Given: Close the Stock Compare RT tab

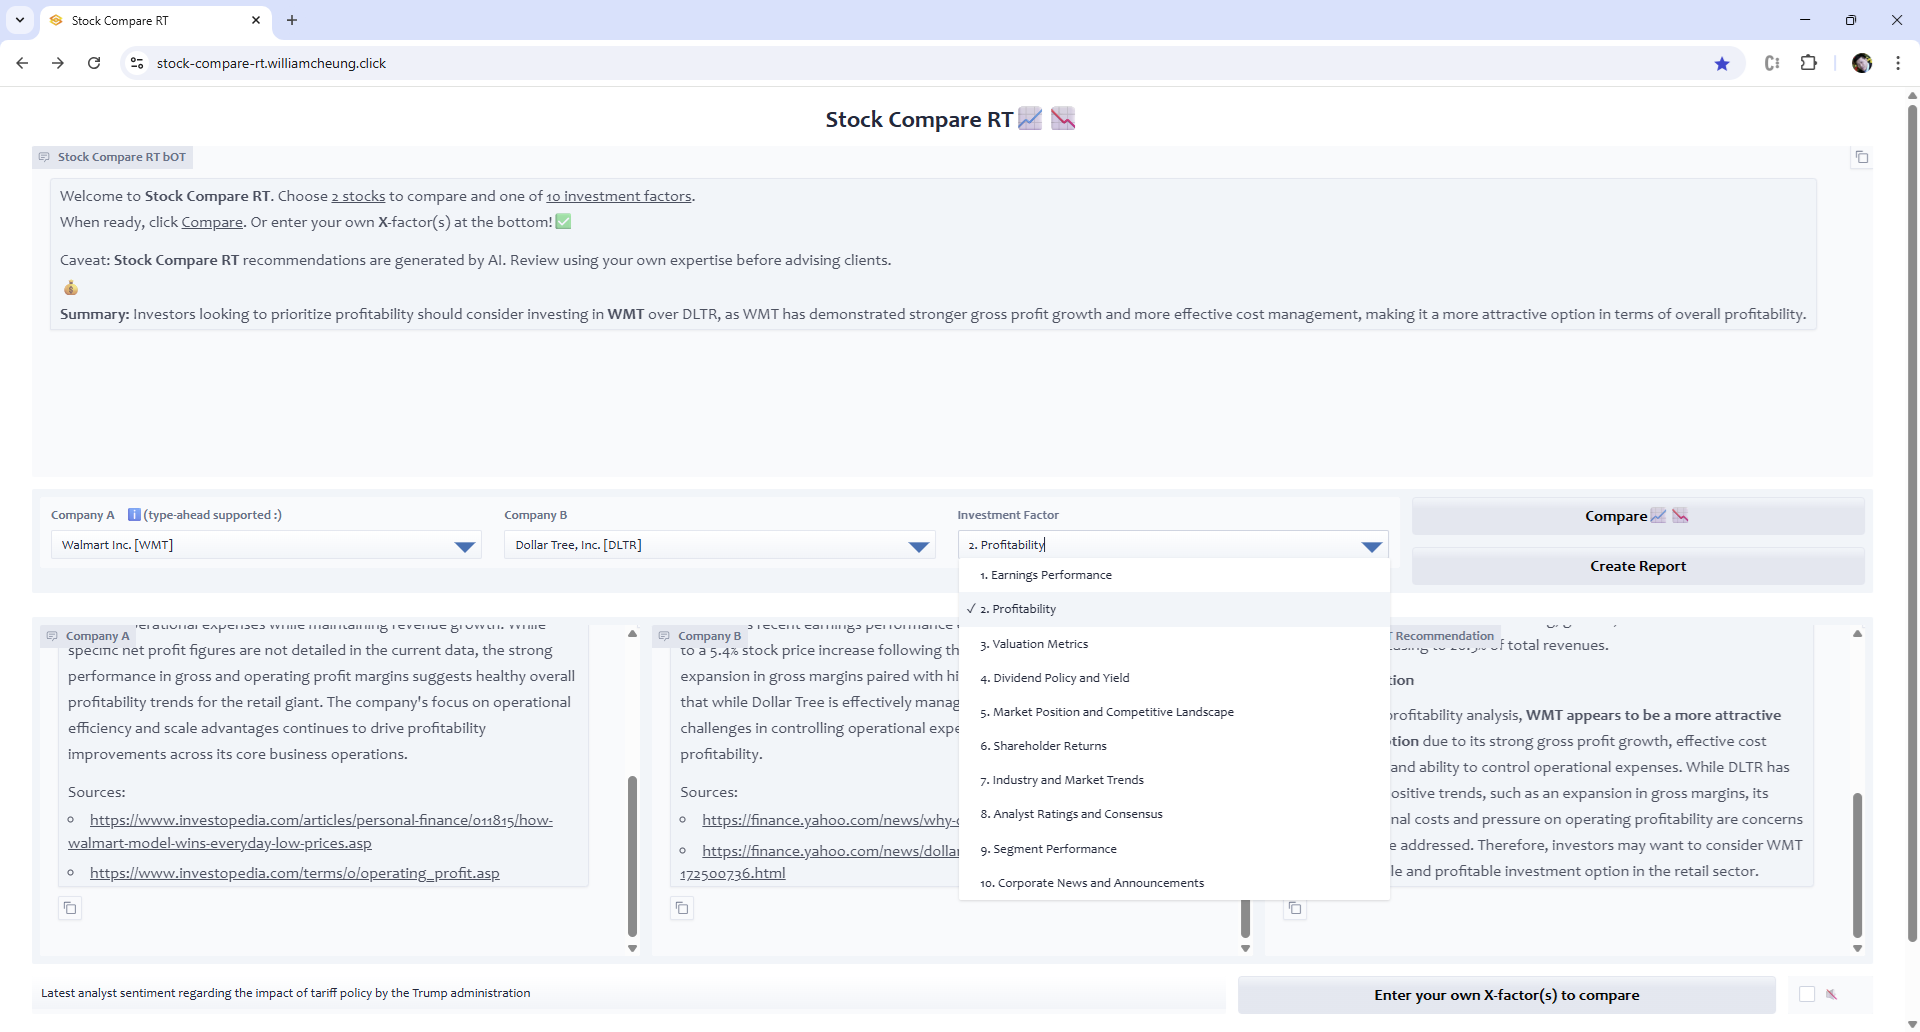Looking at the screenshot, I should 256,20.
